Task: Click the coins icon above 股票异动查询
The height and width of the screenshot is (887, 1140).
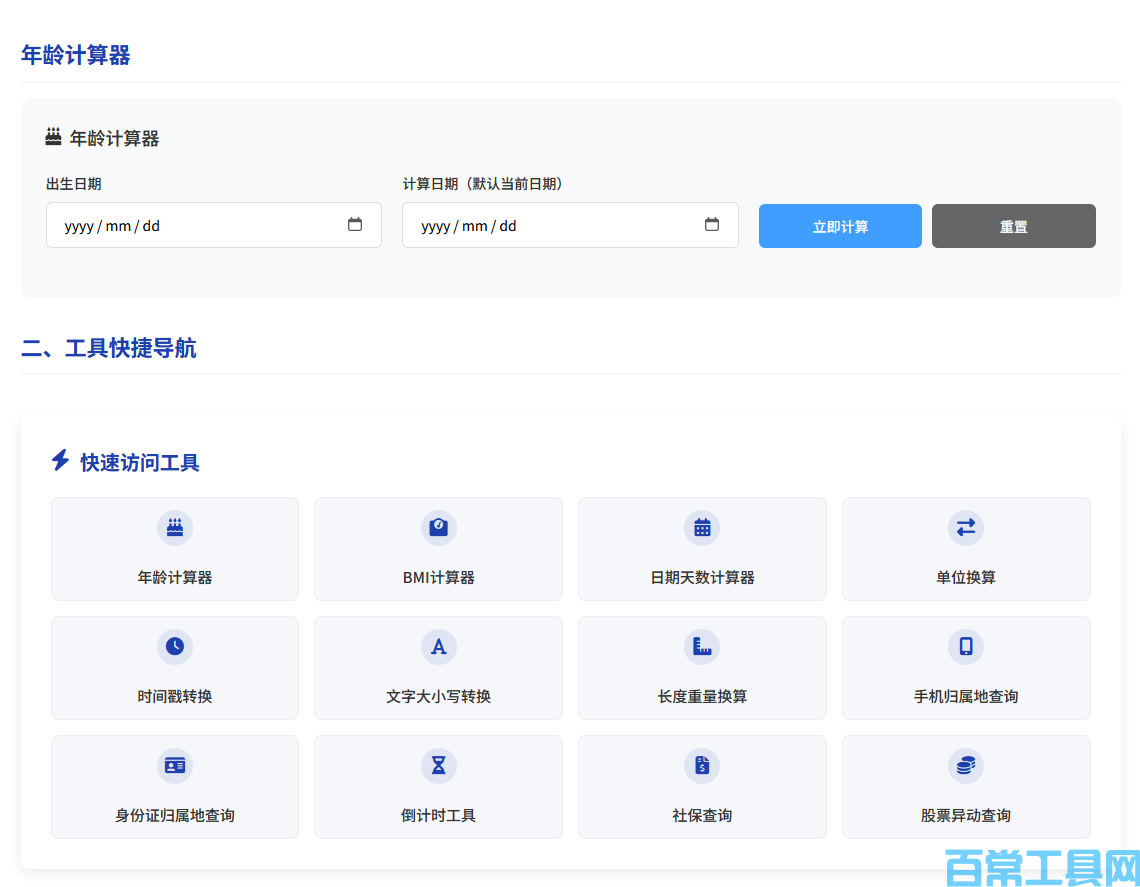Action: [x=966, y=766]
